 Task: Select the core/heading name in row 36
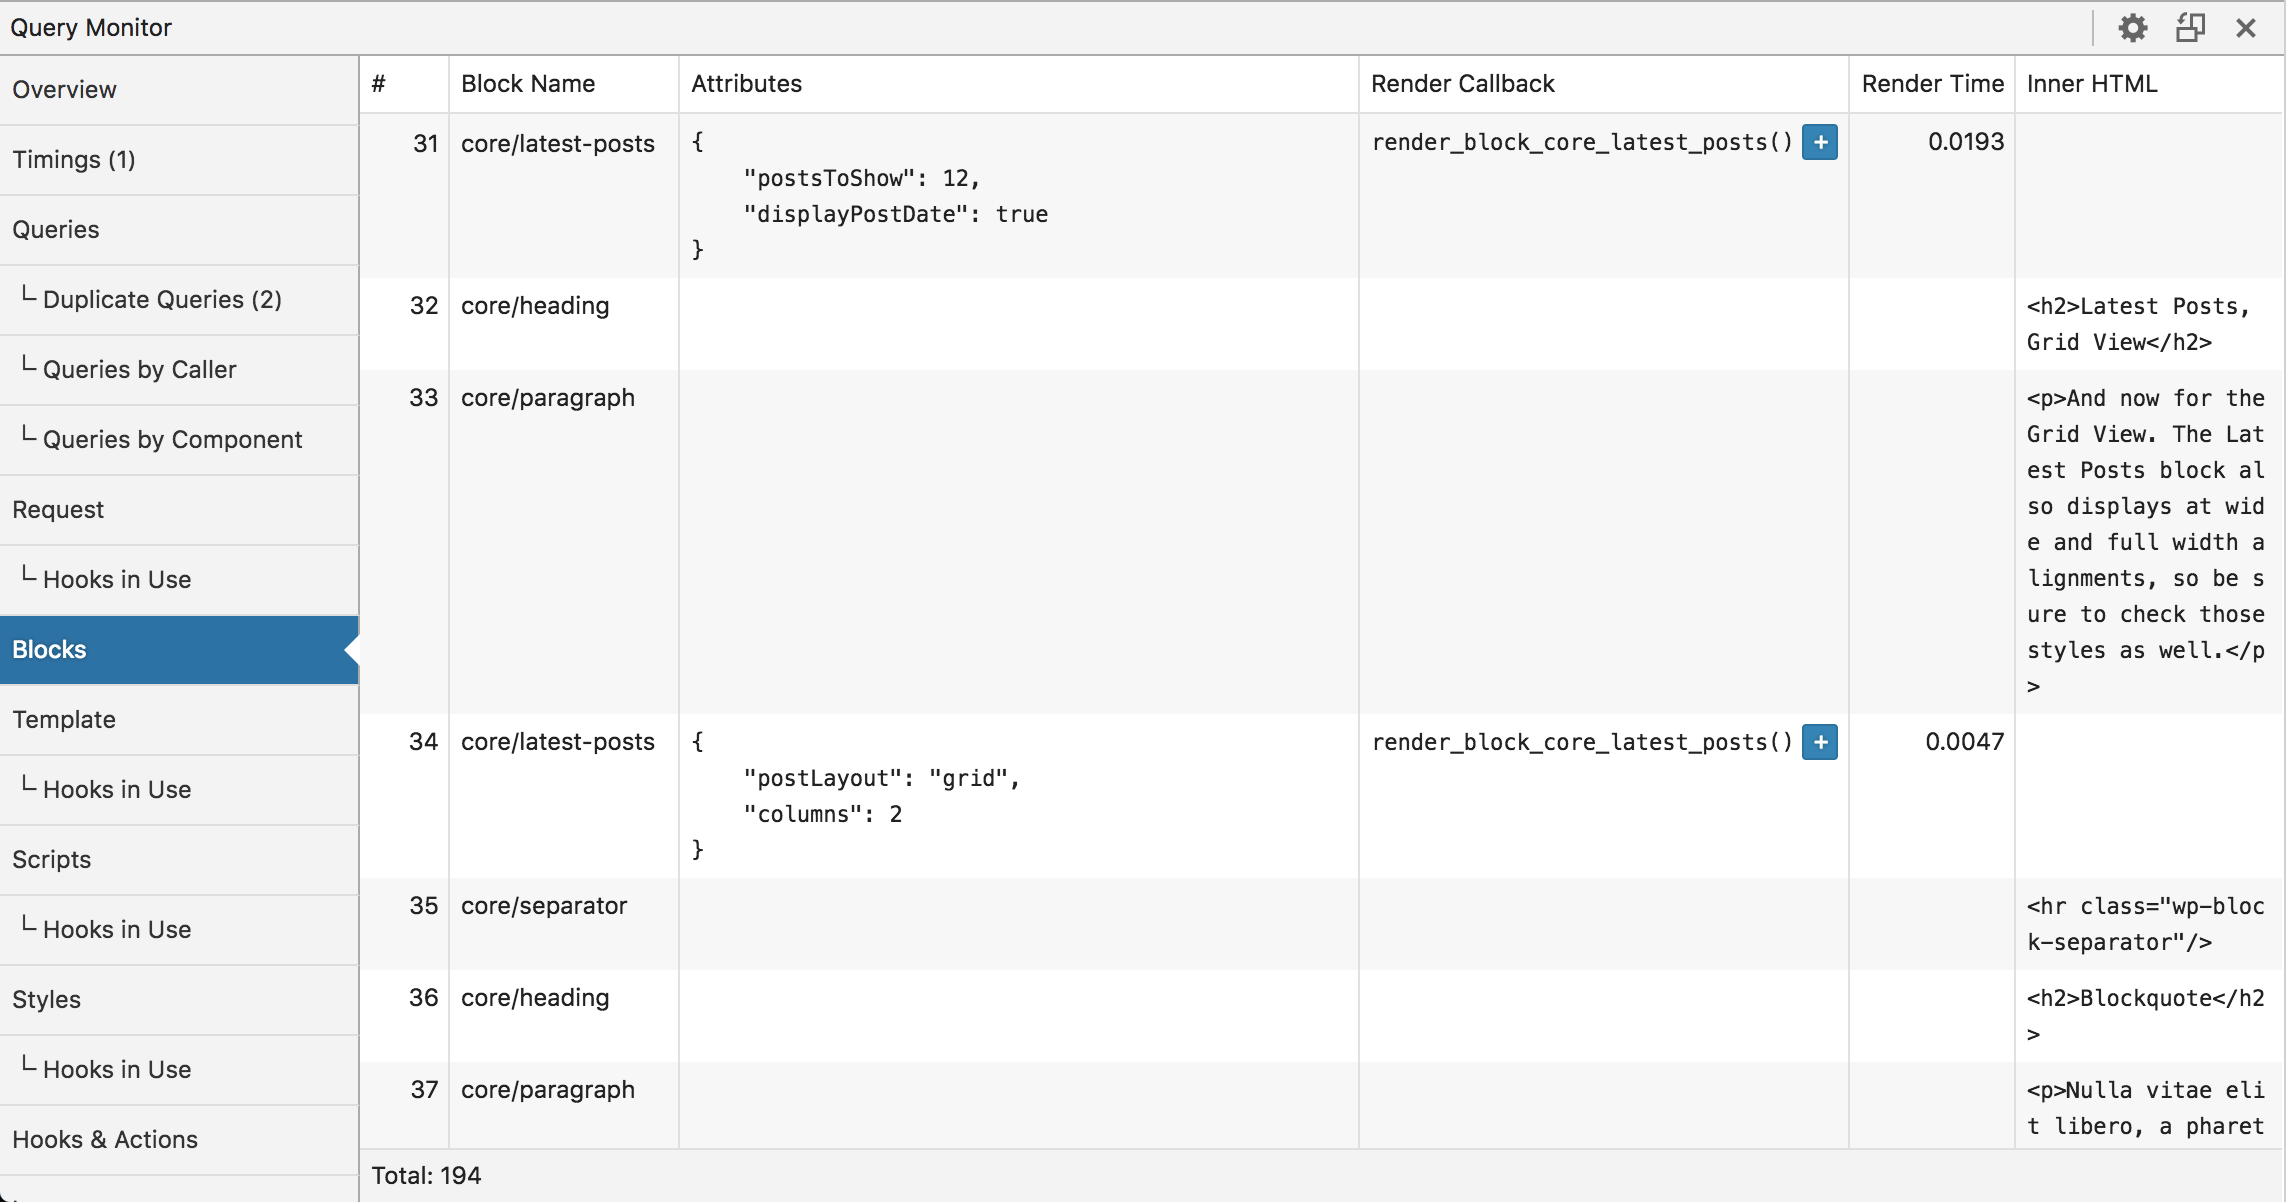(x=535, y=998)
